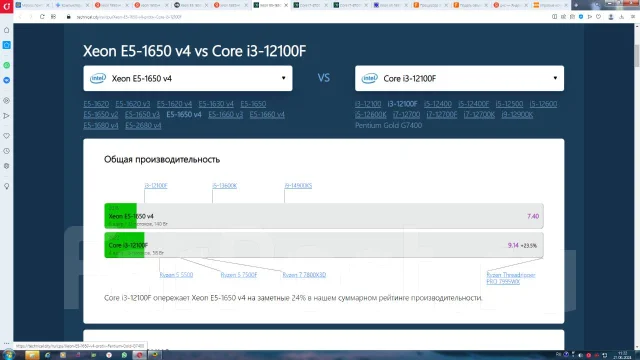This screenshot has width=640, height=360.
Task: Open the Pentium Gold G7400 link
Action: click(388, 125)
